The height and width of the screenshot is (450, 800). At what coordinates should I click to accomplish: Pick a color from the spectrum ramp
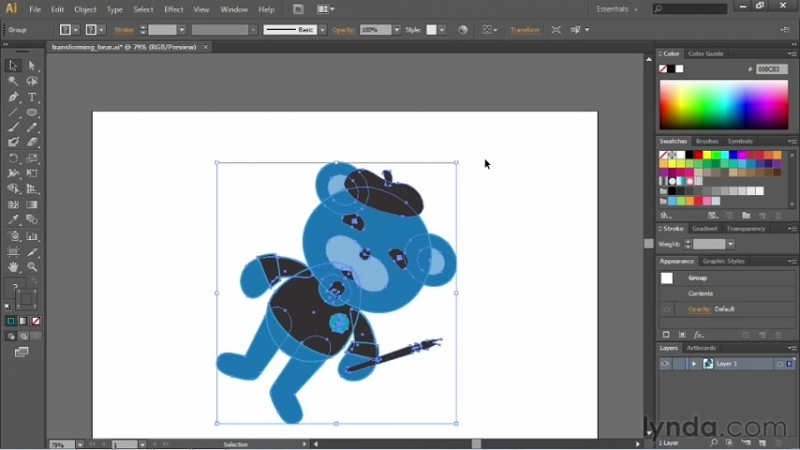click(x=723, y=105)
